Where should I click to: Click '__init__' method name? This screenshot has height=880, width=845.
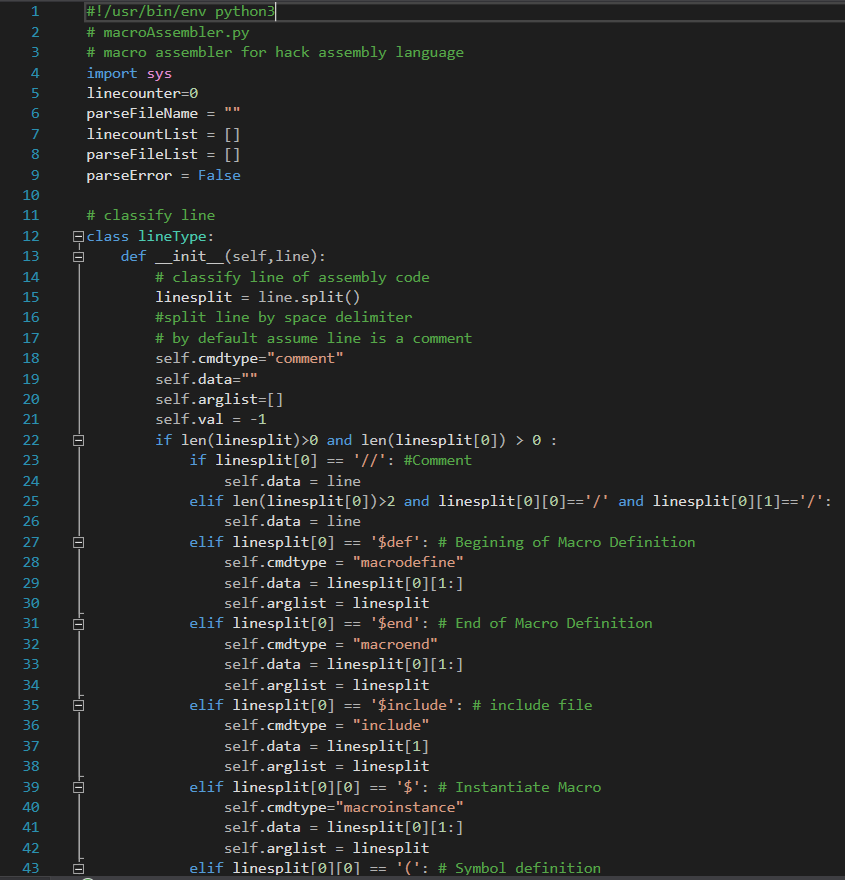click(189, 256)
